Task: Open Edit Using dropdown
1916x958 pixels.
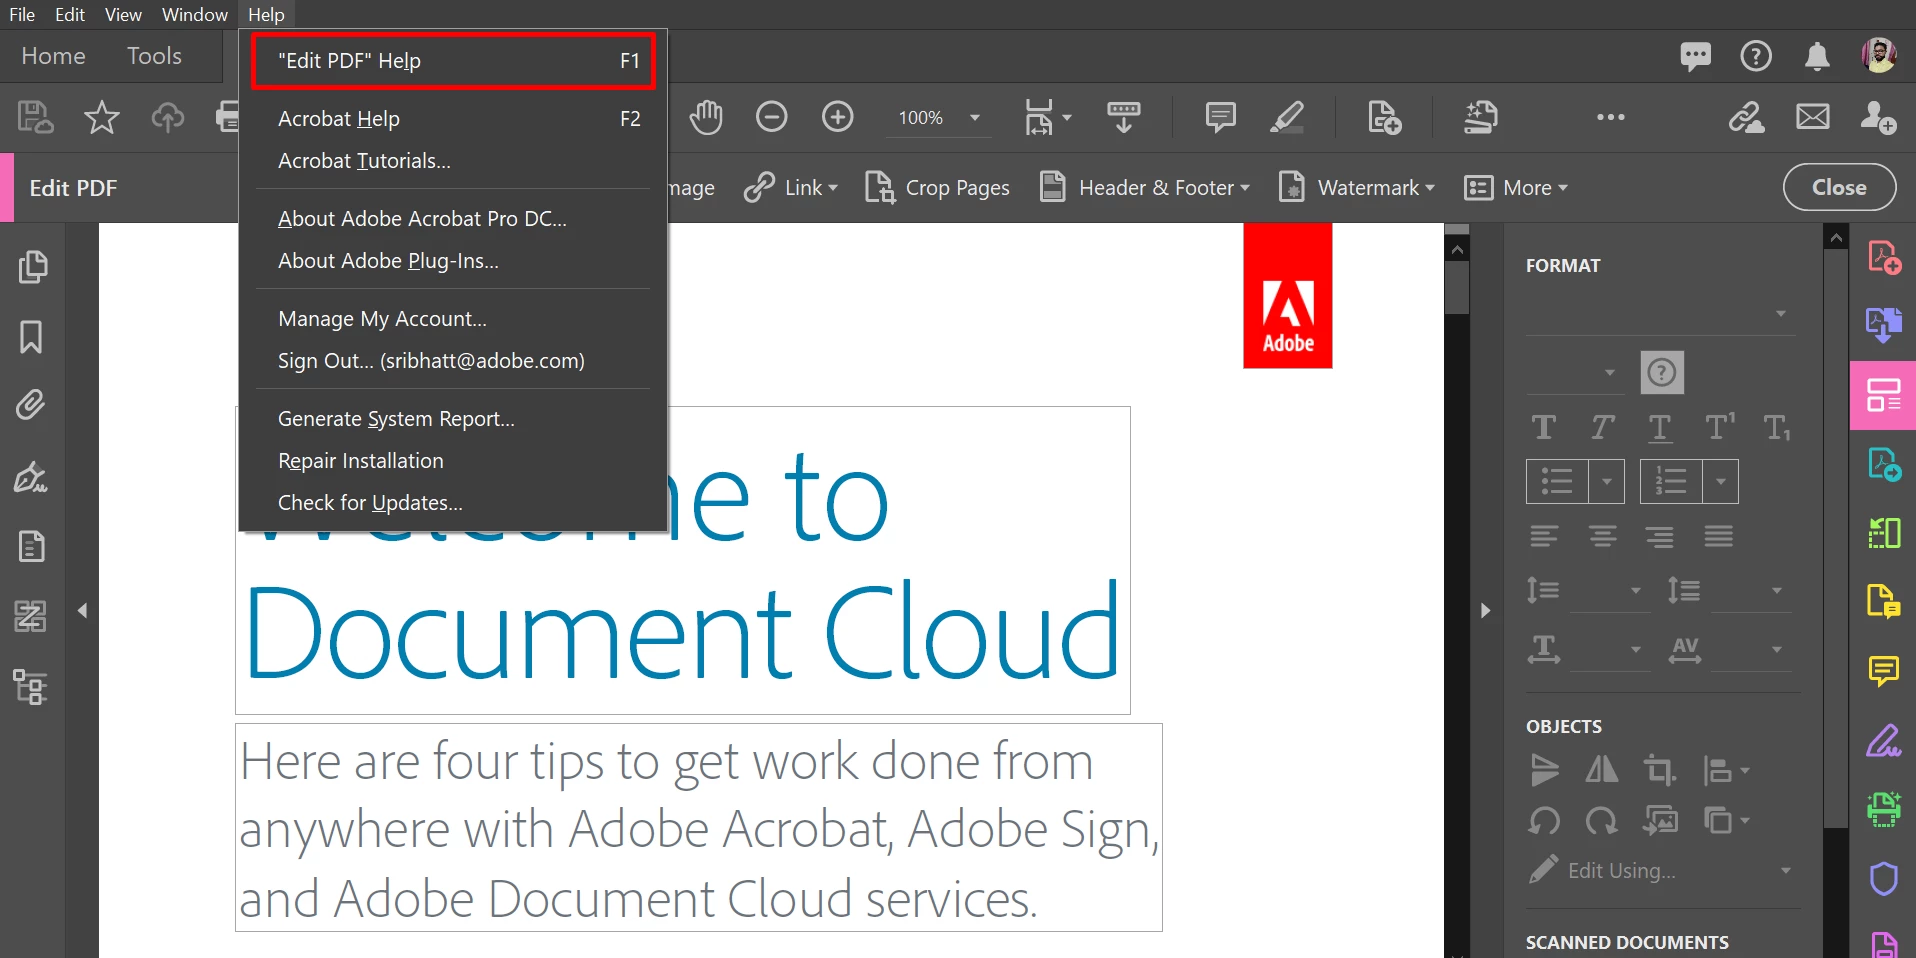Action: (1660, 870)
